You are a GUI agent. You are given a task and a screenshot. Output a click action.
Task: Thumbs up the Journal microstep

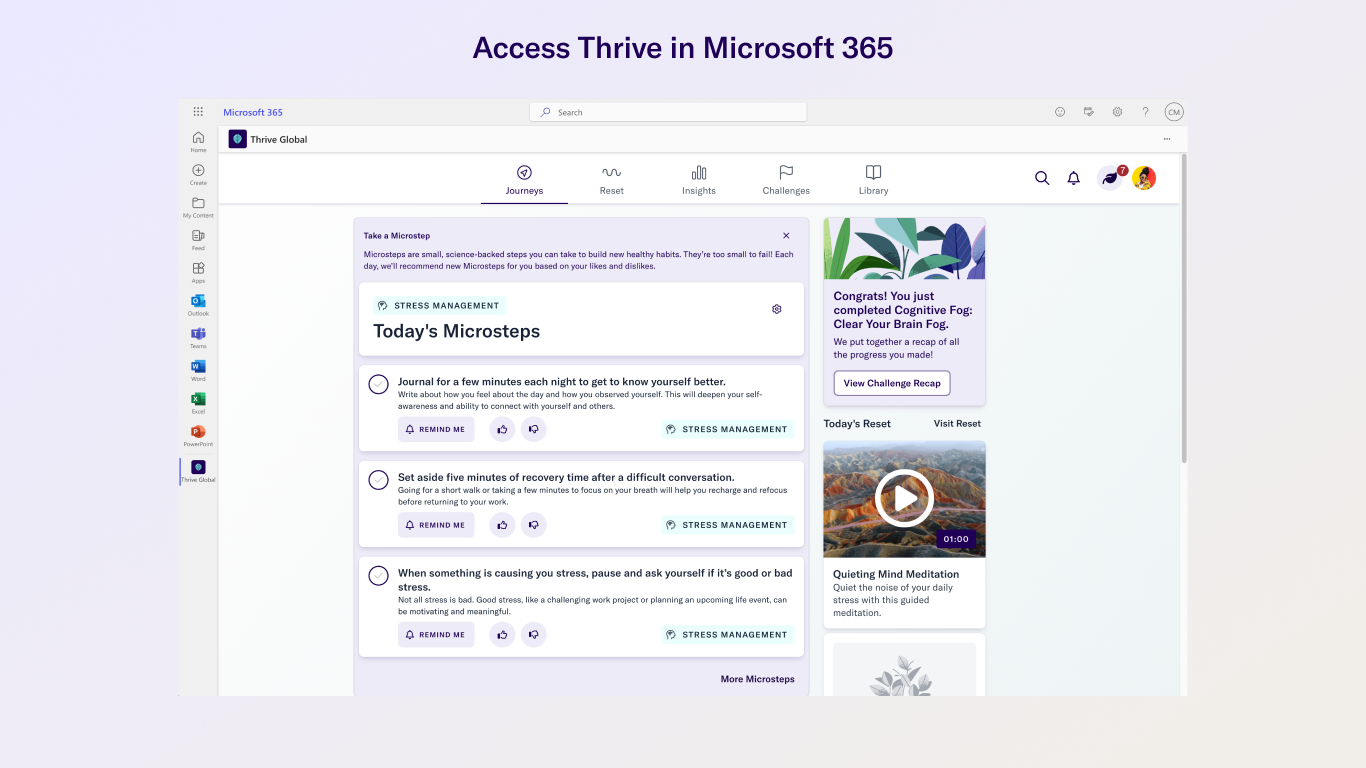pos(502,429)
